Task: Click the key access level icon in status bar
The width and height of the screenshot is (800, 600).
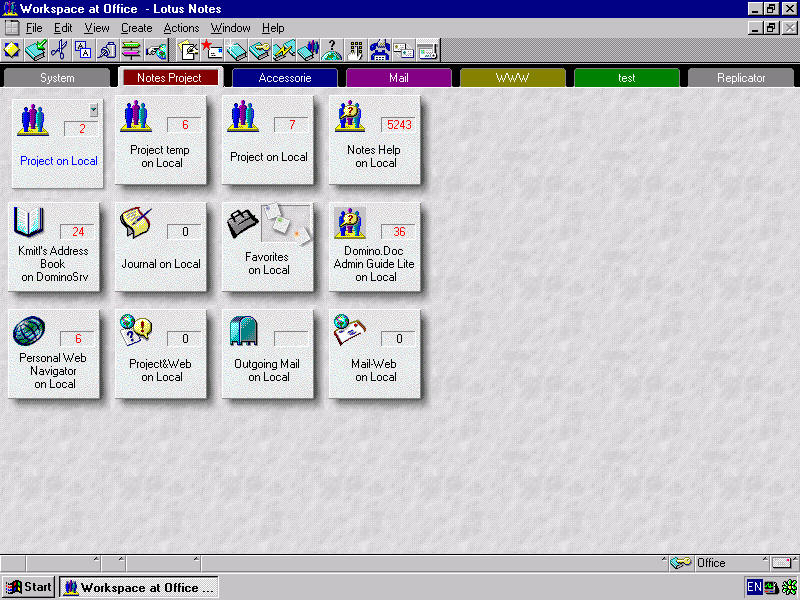Action: click(681, 563)
